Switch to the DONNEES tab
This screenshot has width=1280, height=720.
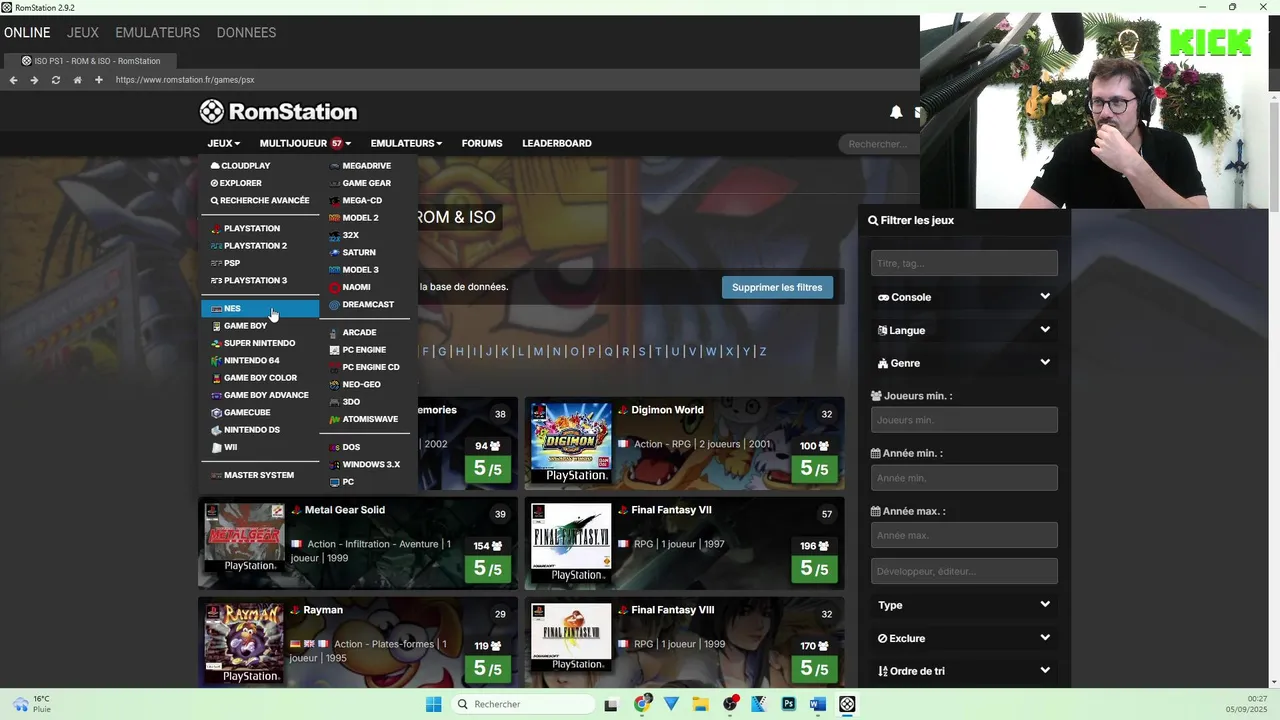point(246,33)
